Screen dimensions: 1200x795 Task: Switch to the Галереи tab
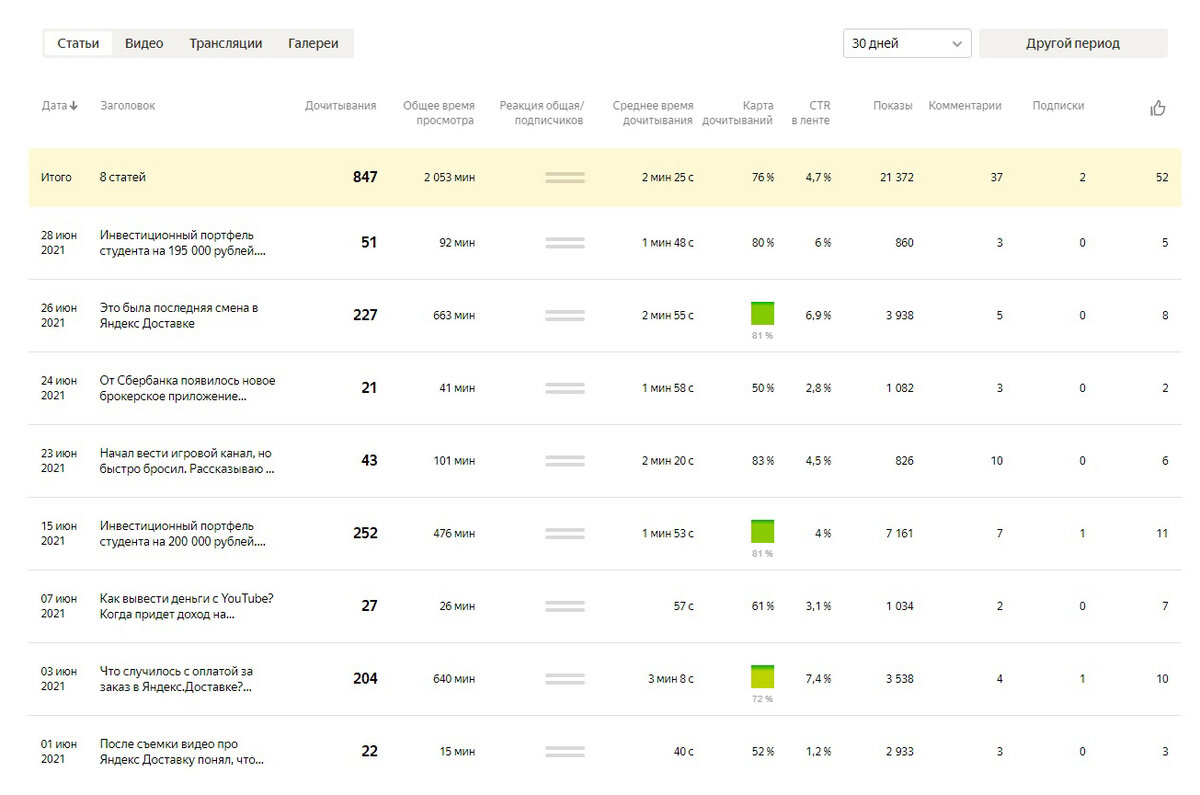coord(313,43)
